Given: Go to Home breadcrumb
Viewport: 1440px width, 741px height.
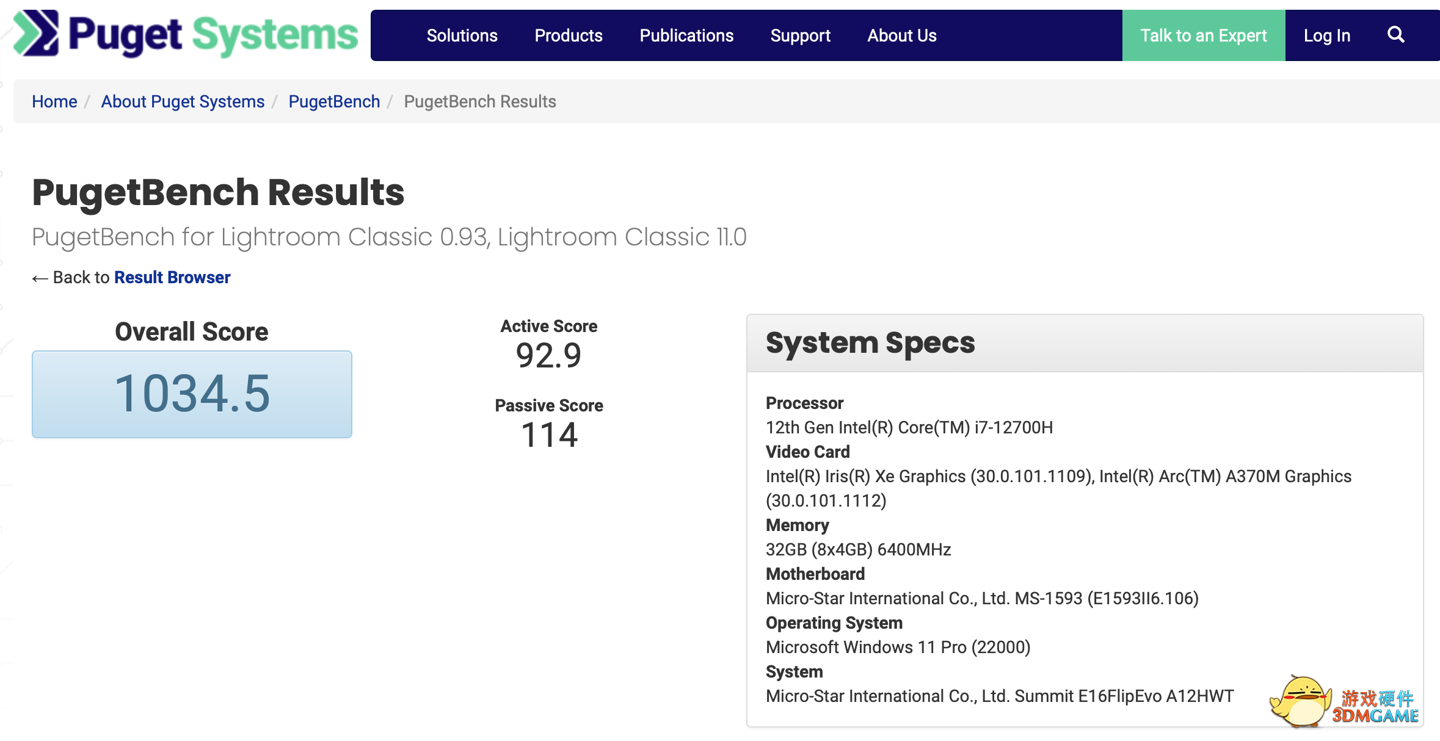Looking at the screenshot, I should 54,102.
